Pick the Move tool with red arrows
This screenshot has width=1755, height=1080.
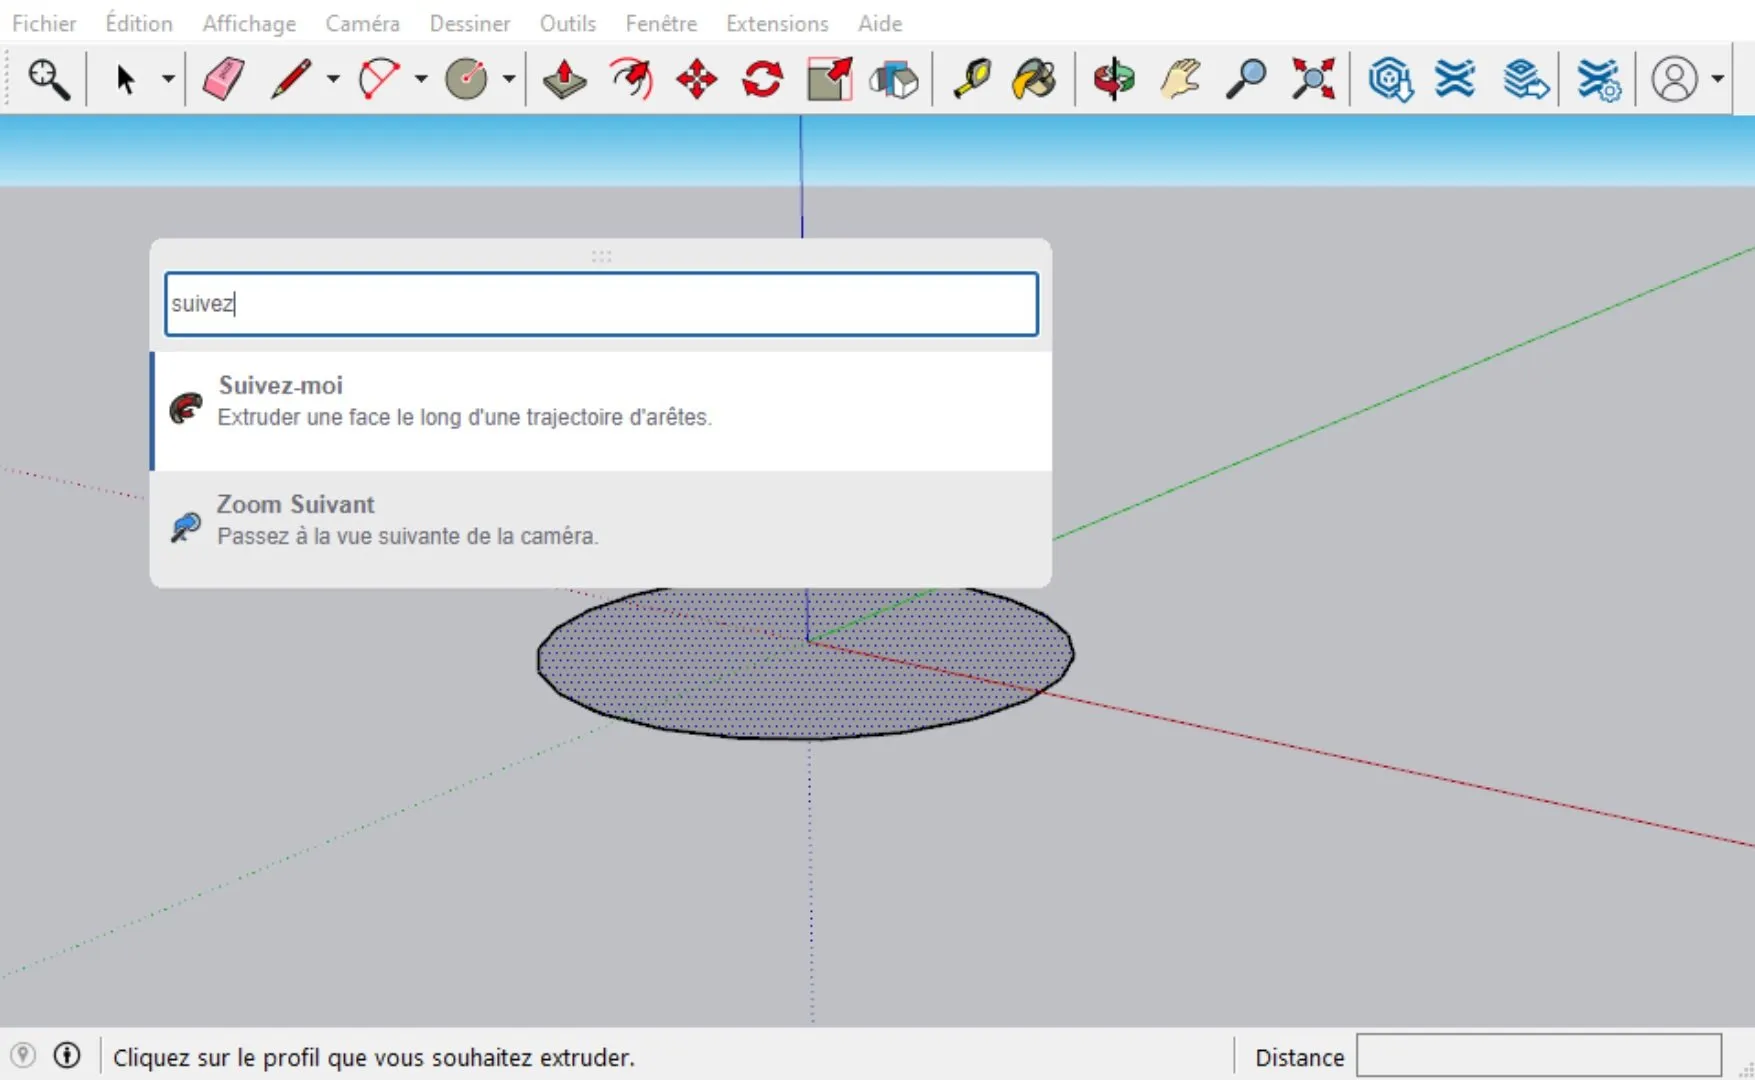[x=696, y=79]
